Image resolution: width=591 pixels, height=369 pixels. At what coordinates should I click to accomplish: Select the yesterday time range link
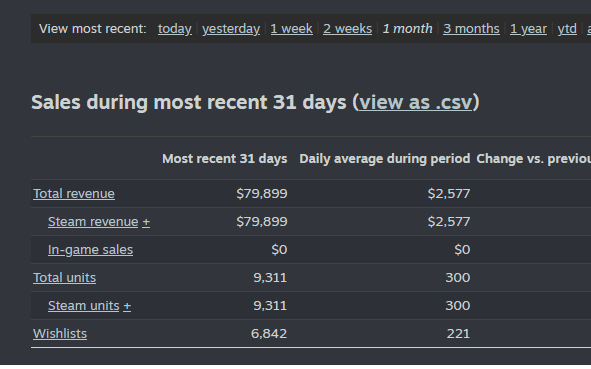(231, 29)
